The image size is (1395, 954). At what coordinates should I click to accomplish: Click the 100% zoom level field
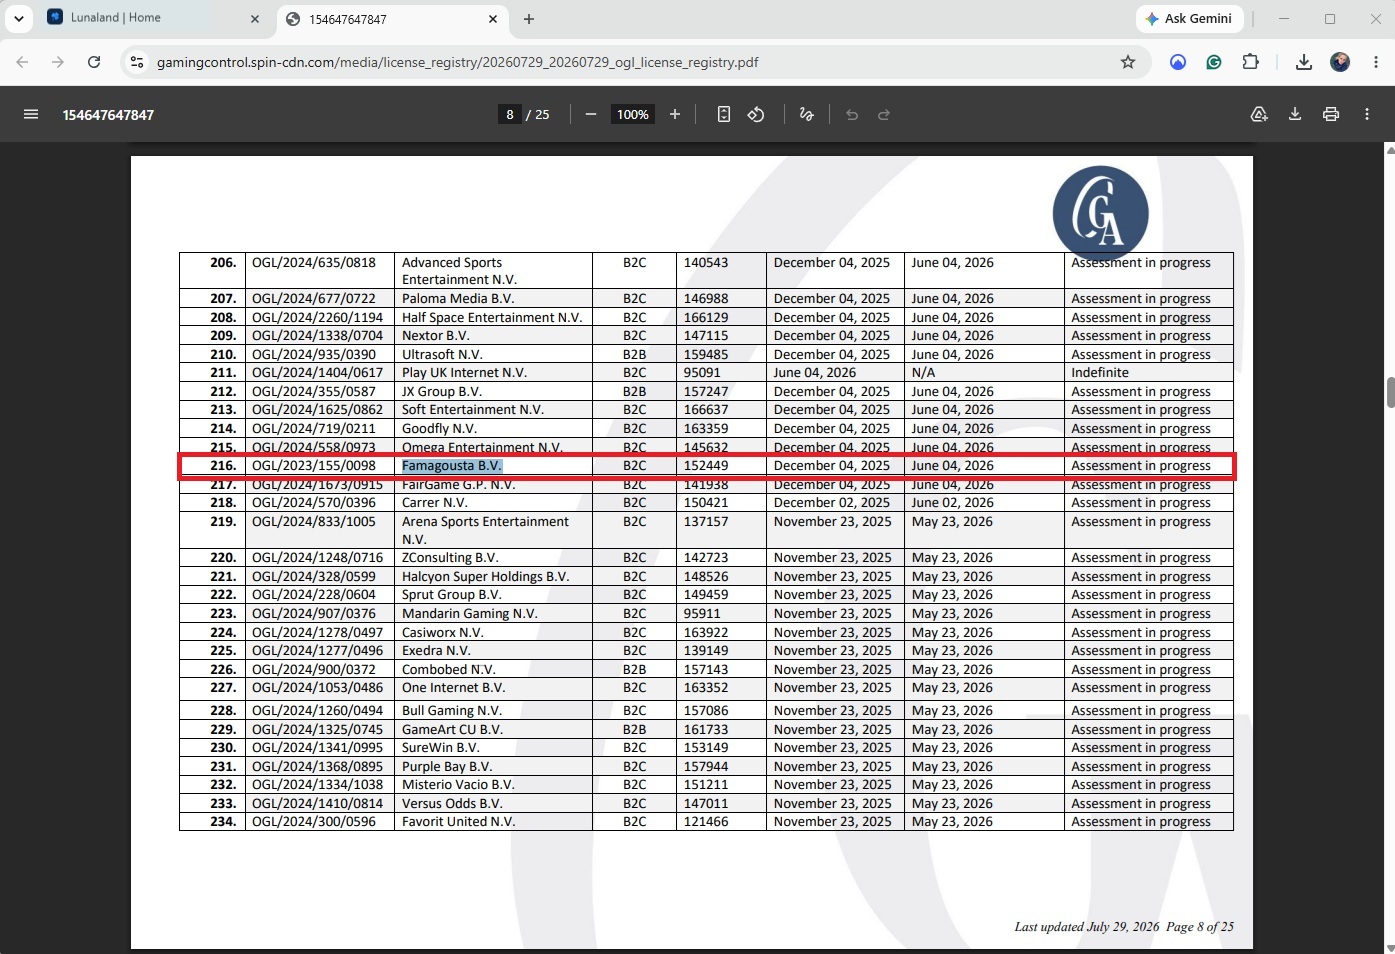(632, 114)
